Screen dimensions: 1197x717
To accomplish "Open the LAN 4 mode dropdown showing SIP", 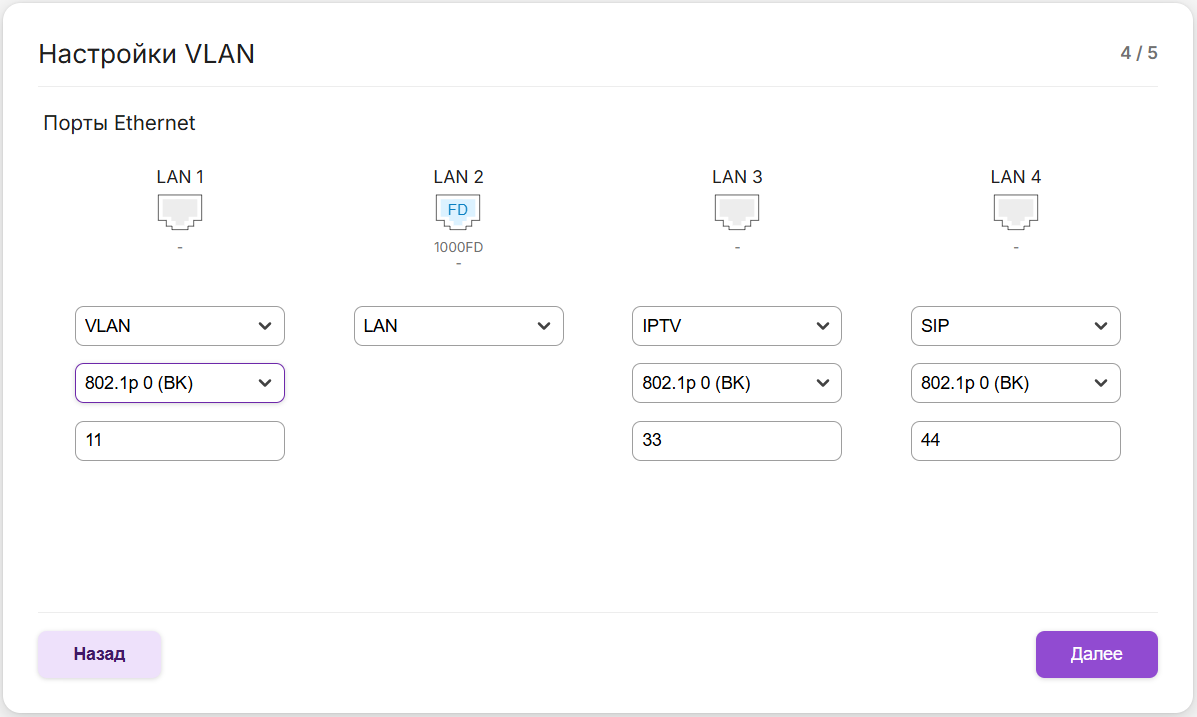I will [x=1015, y=326].
